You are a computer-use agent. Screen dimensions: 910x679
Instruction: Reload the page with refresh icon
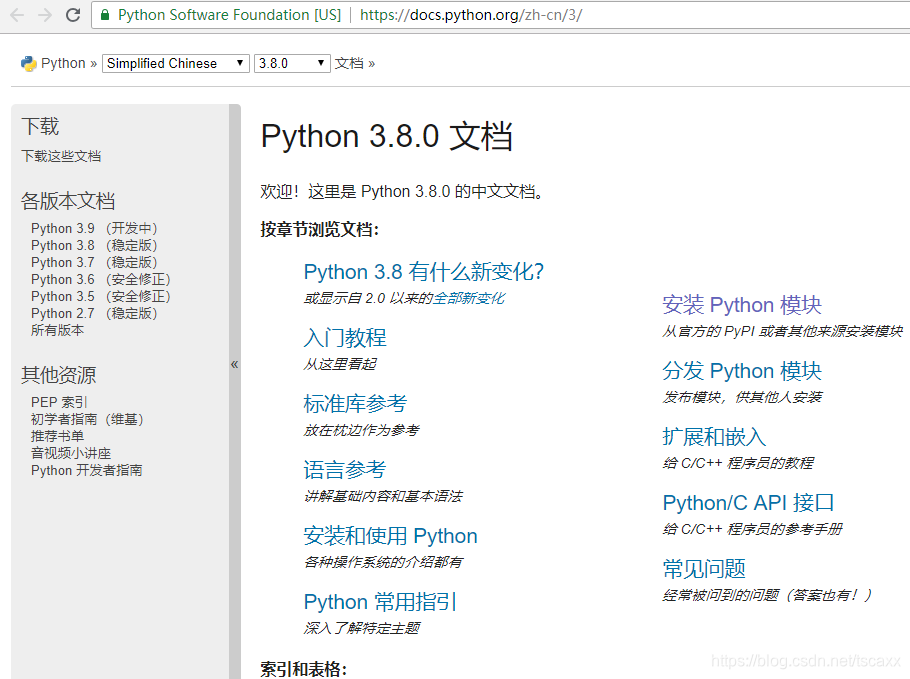tap(73, 15)
